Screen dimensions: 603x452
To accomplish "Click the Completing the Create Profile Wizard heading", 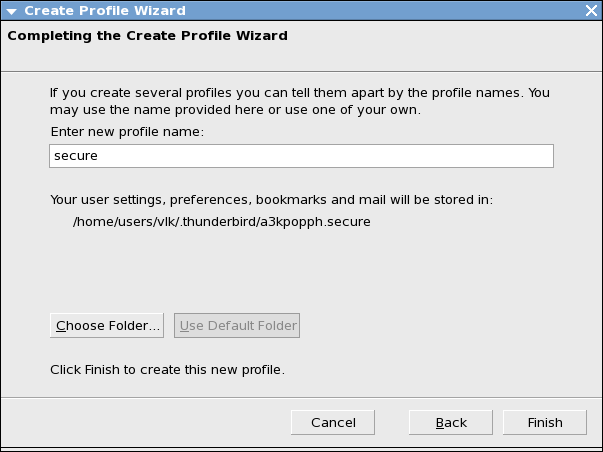I will click(x=147, y=36).
